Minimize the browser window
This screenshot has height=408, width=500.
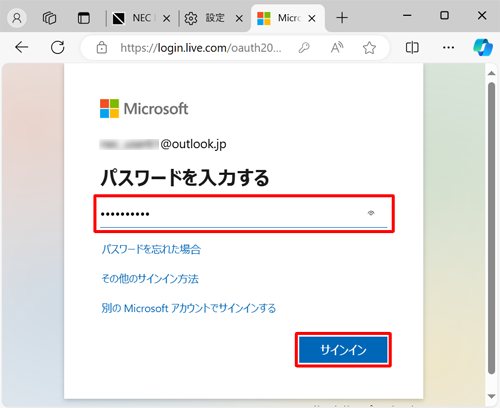pos(407,15)
